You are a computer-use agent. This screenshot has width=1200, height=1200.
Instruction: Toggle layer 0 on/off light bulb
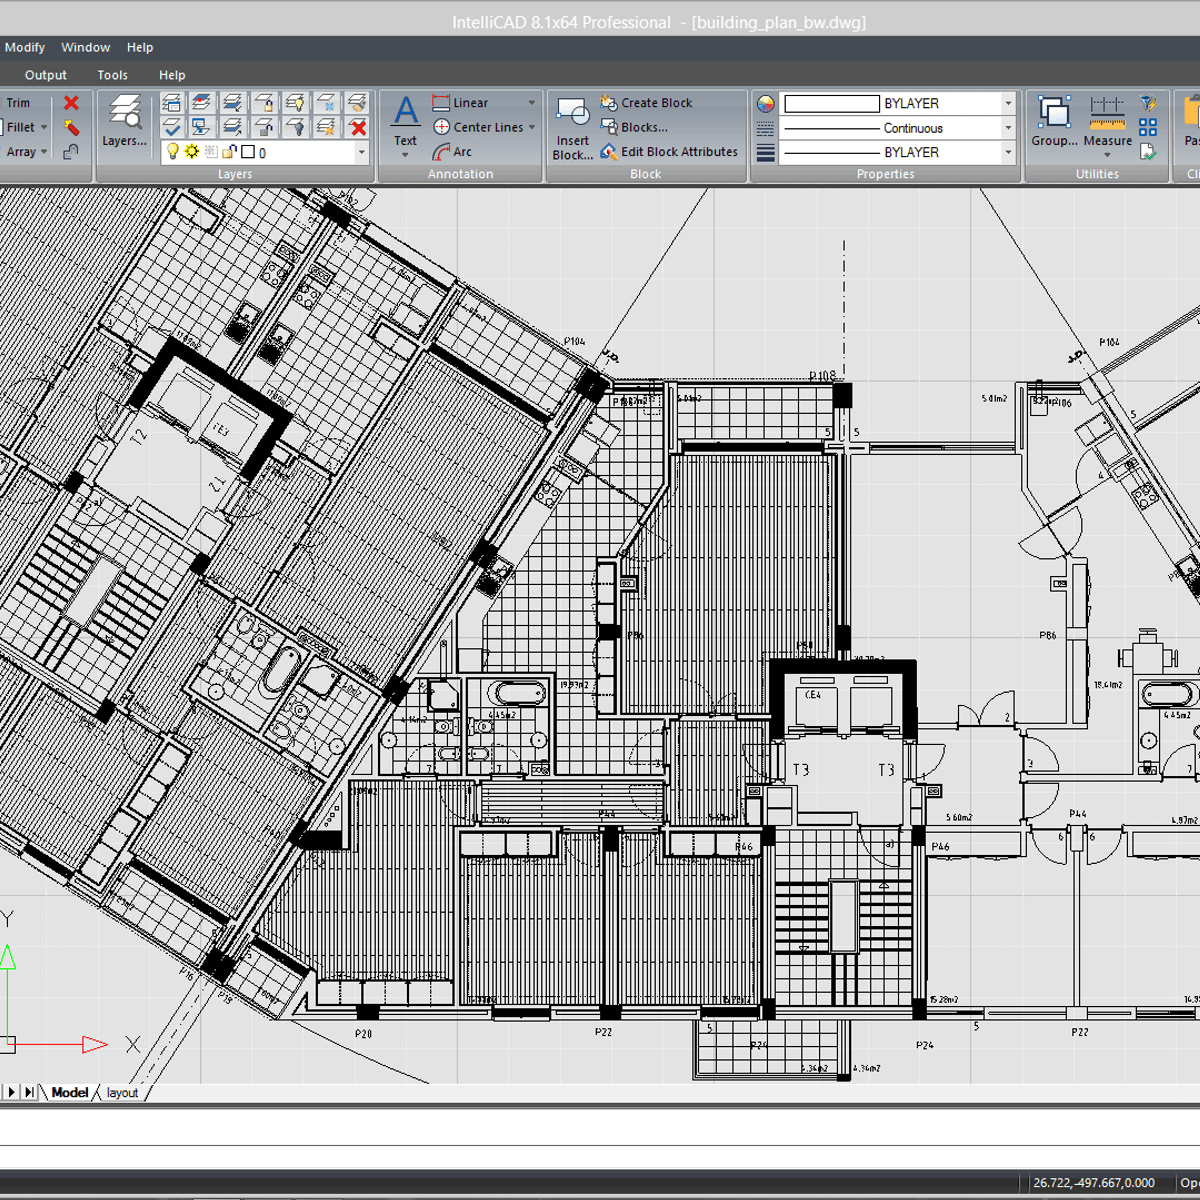coord(172,152)
